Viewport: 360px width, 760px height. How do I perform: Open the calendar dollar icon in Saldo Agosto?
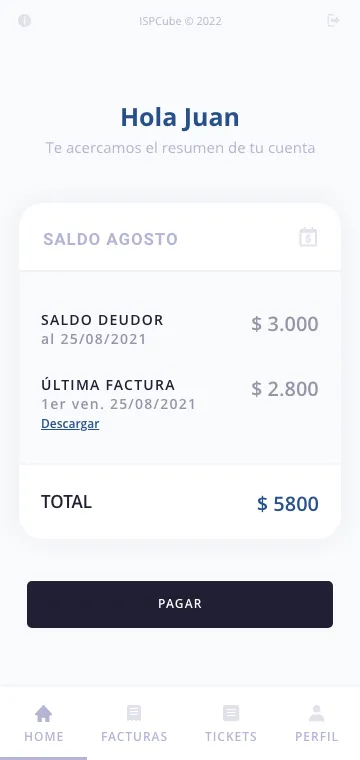point(308,237)
